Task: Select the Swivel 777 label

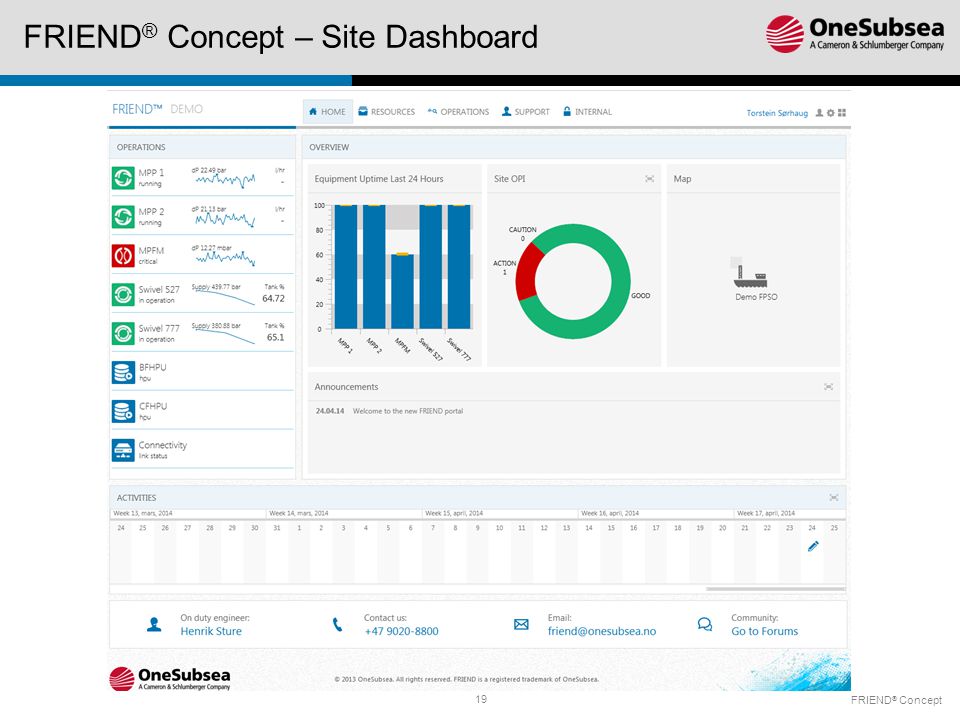Action: (159, 328)
